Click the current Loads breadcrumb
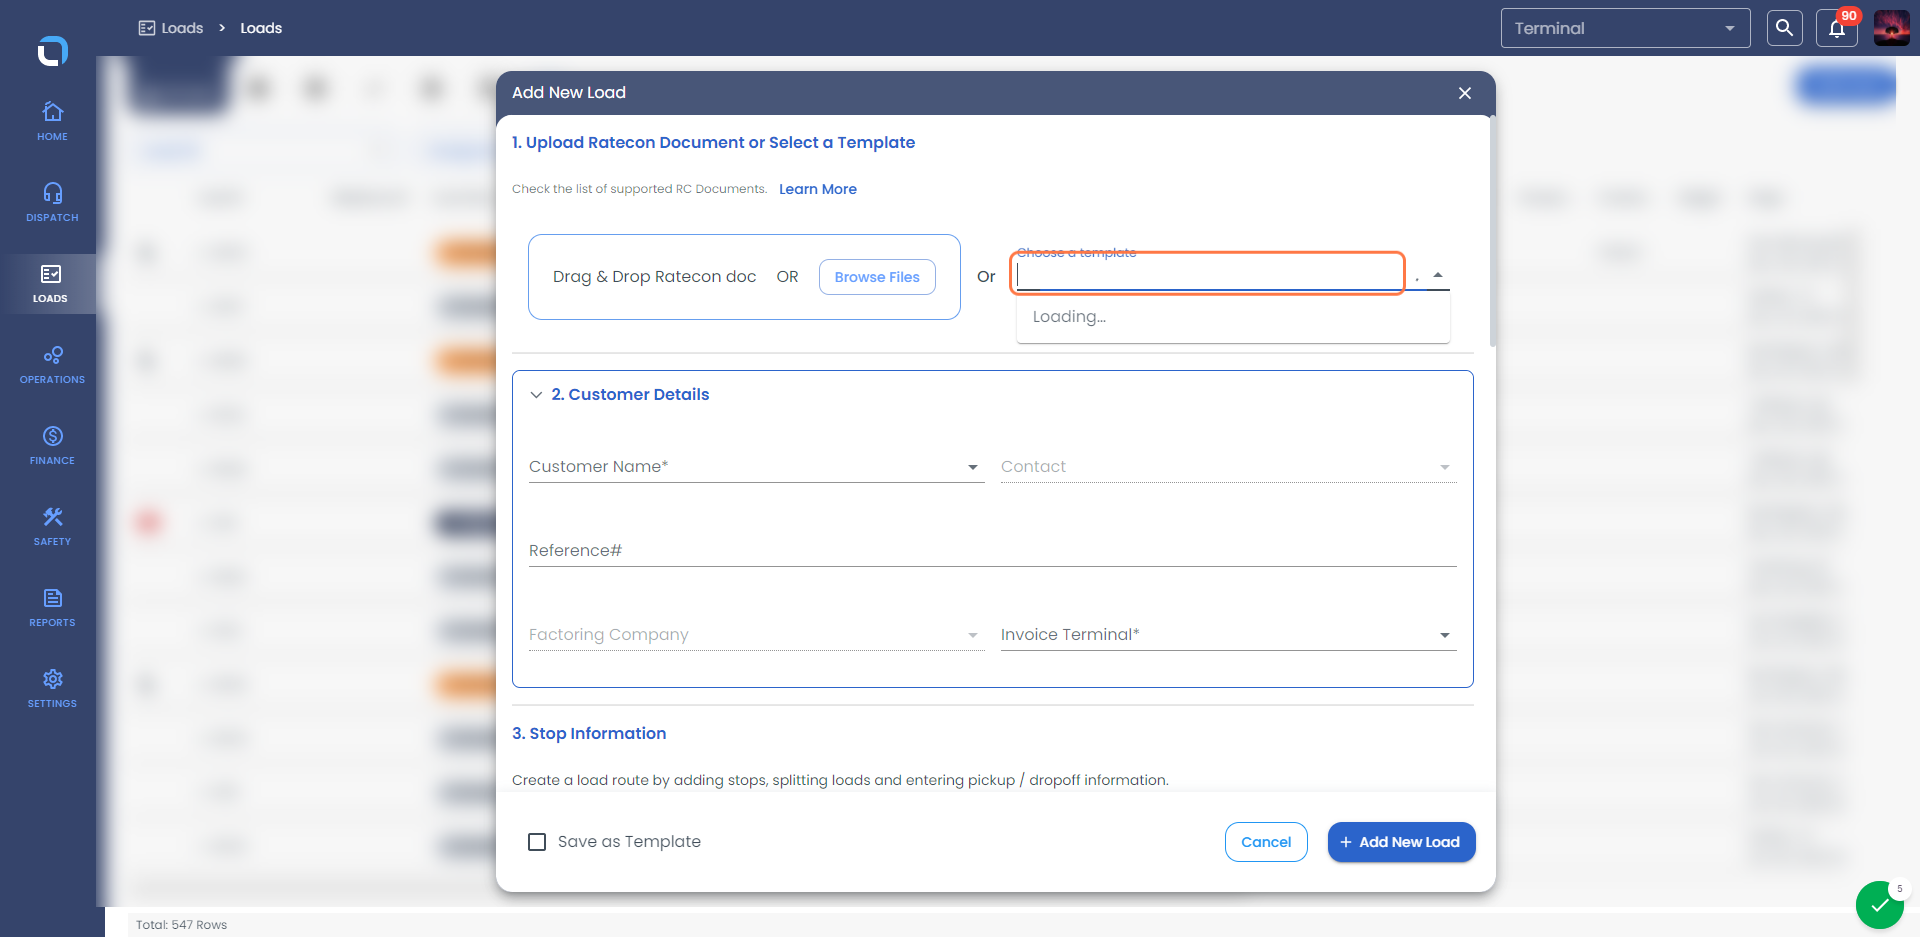 pos(261,28)
